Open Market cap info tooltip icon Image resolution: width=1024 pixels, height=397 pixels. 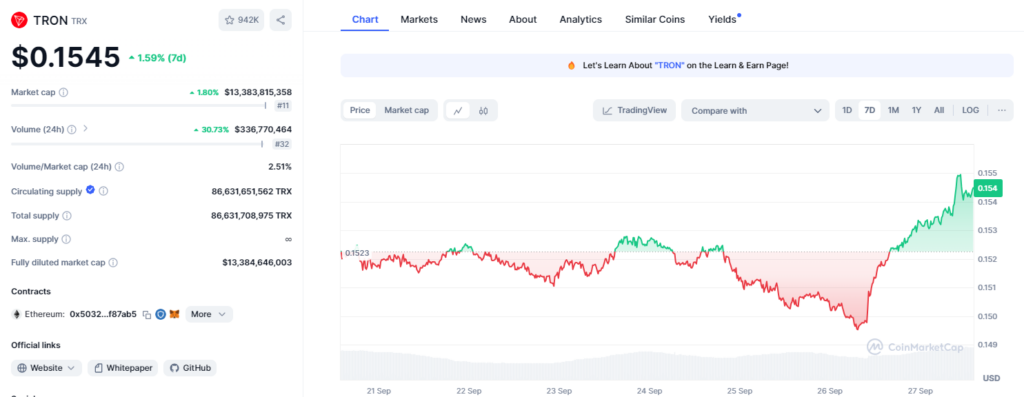[63, 93]
